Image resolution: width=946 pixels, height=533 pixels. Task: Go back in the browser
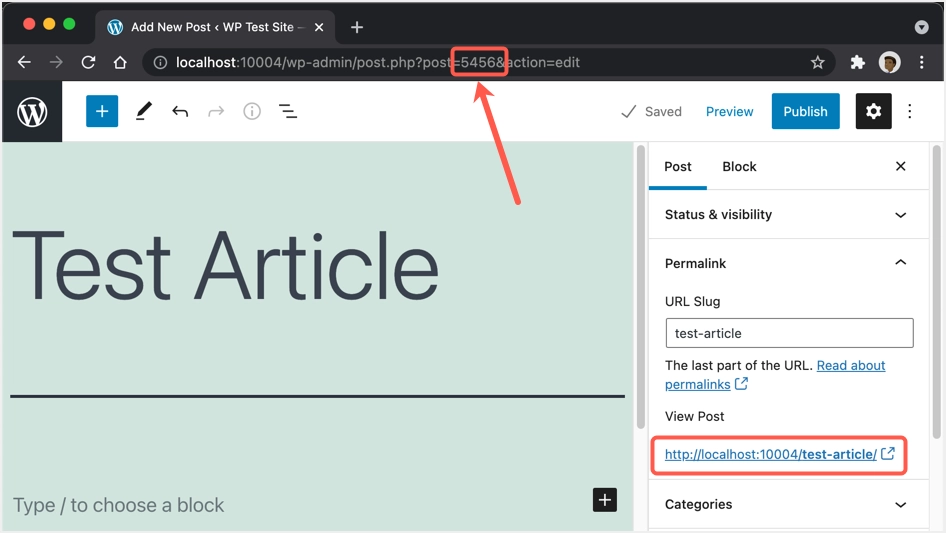pos(24,62)
